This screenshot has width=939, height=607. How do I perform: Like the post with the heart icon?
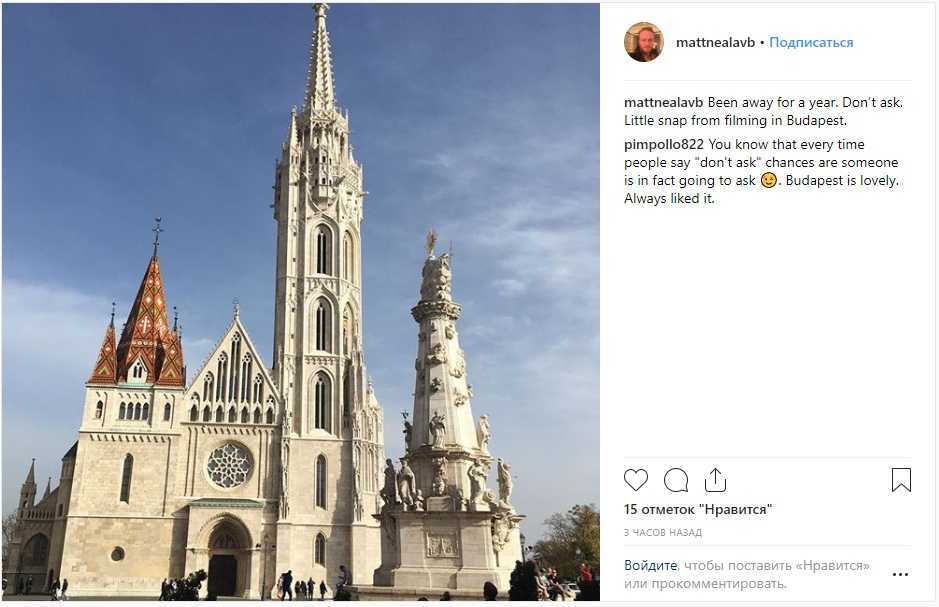coord(636,480)
